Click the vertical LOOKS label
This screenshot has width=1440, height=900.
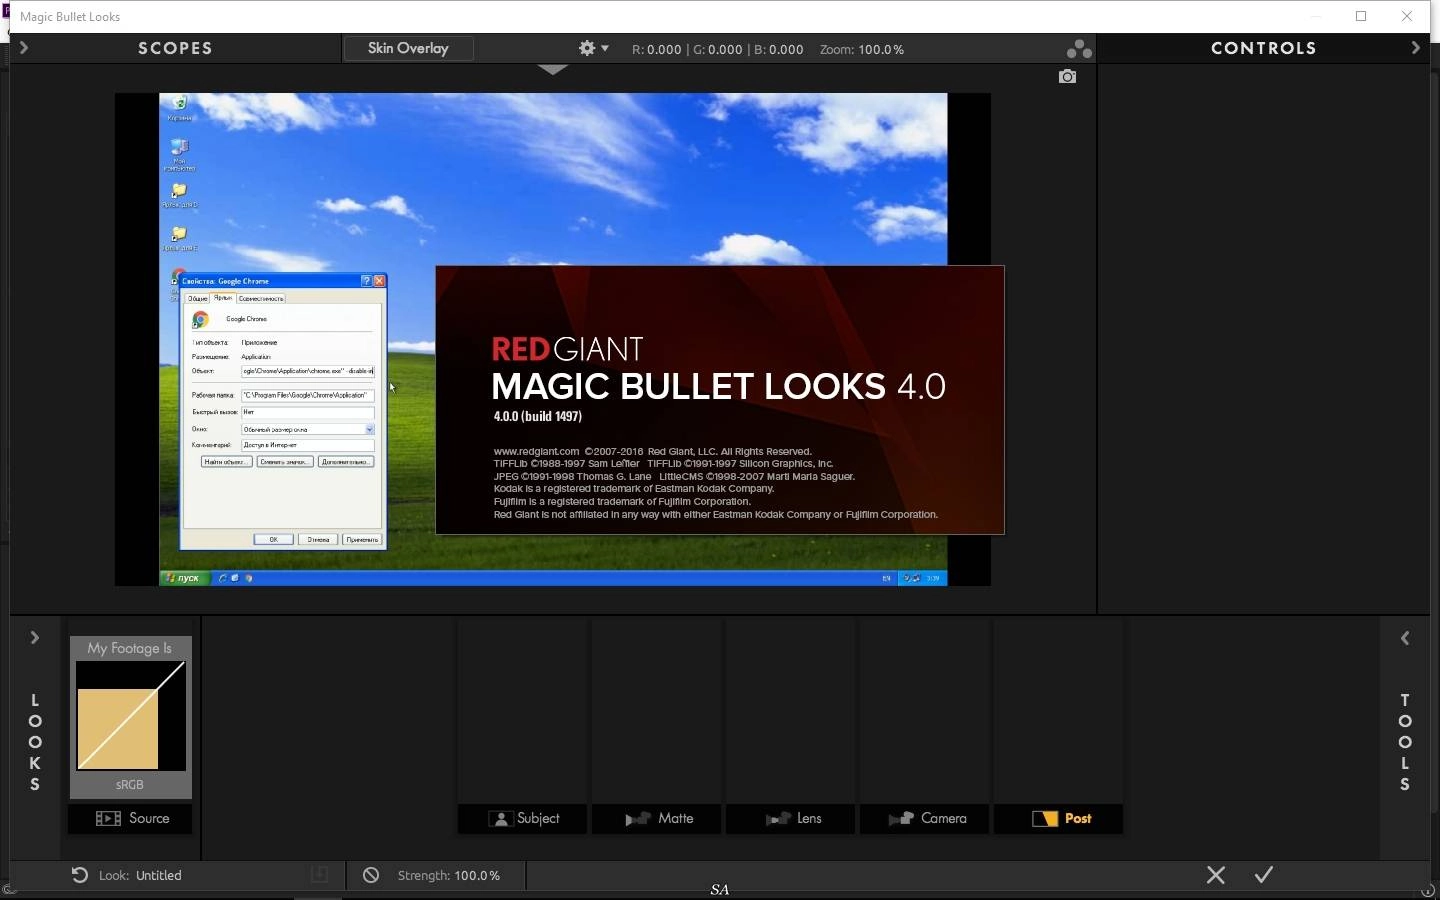[x=35, y=742]
